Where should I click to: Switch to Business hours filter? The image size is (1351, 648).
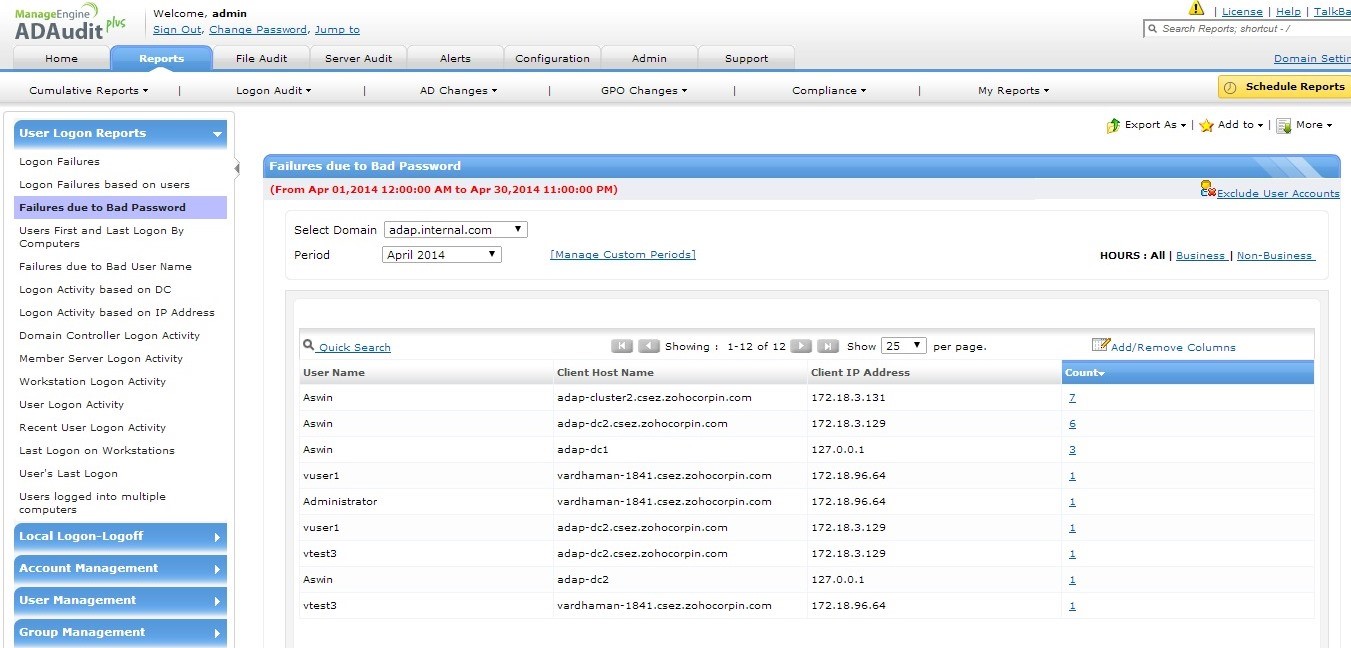tap(1201, 255)
